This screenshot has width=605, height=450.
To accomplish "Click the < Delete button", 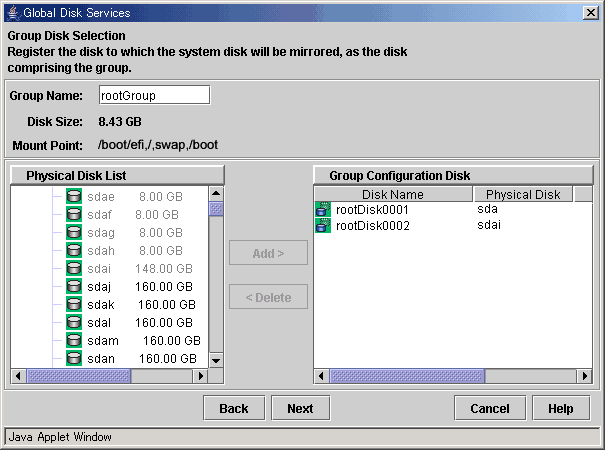I will point(269,297).
